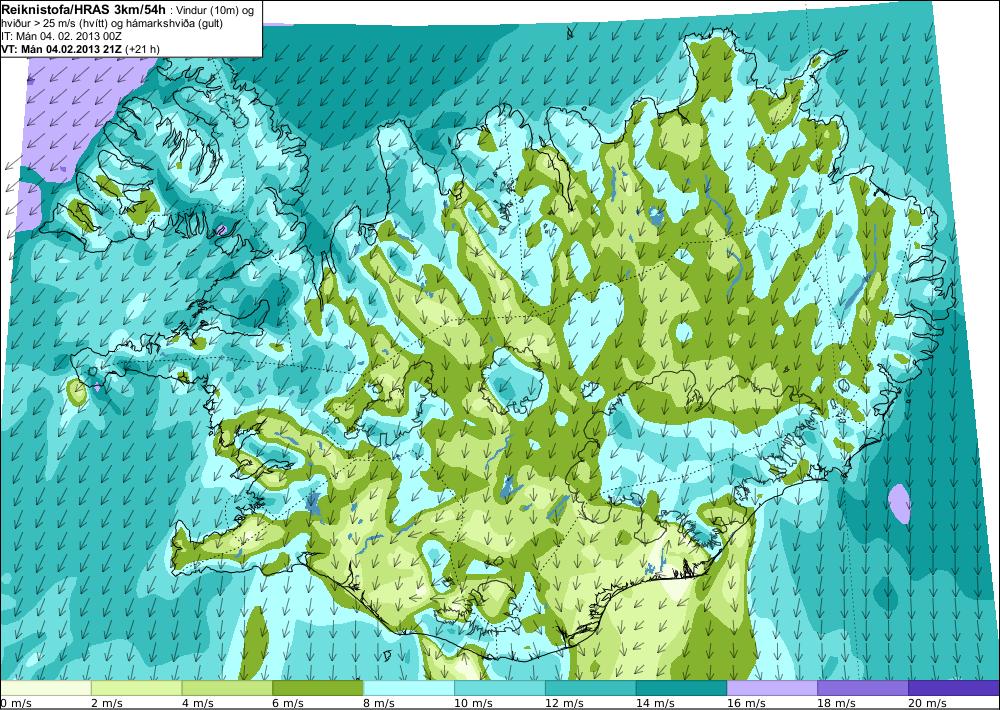Click the 2–4 m/s legend color swatch
The image size is (1000, 710).
pyautogui.click(x=136, y=688)
